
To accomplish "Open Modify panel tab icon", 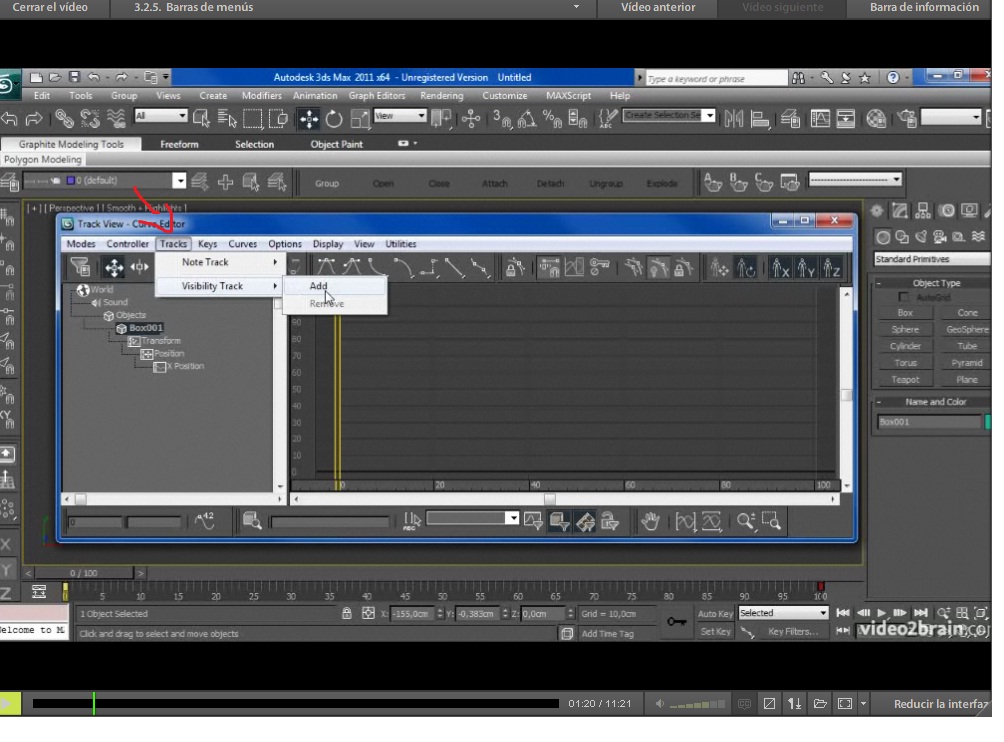I will pyautogui.click(x=900, y=211).
